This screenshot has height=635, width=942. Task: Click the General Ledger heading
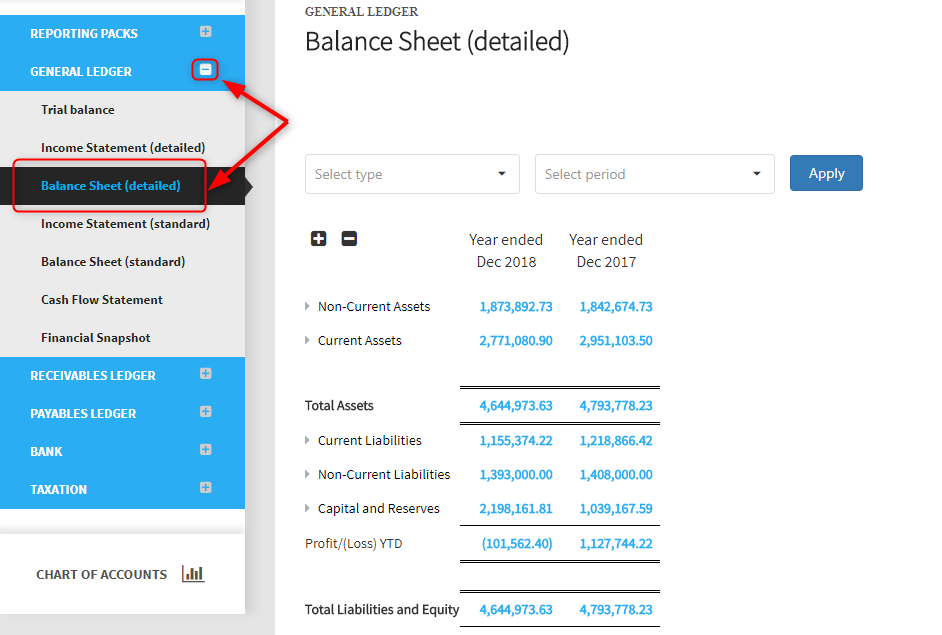click(x=81, y=71)
